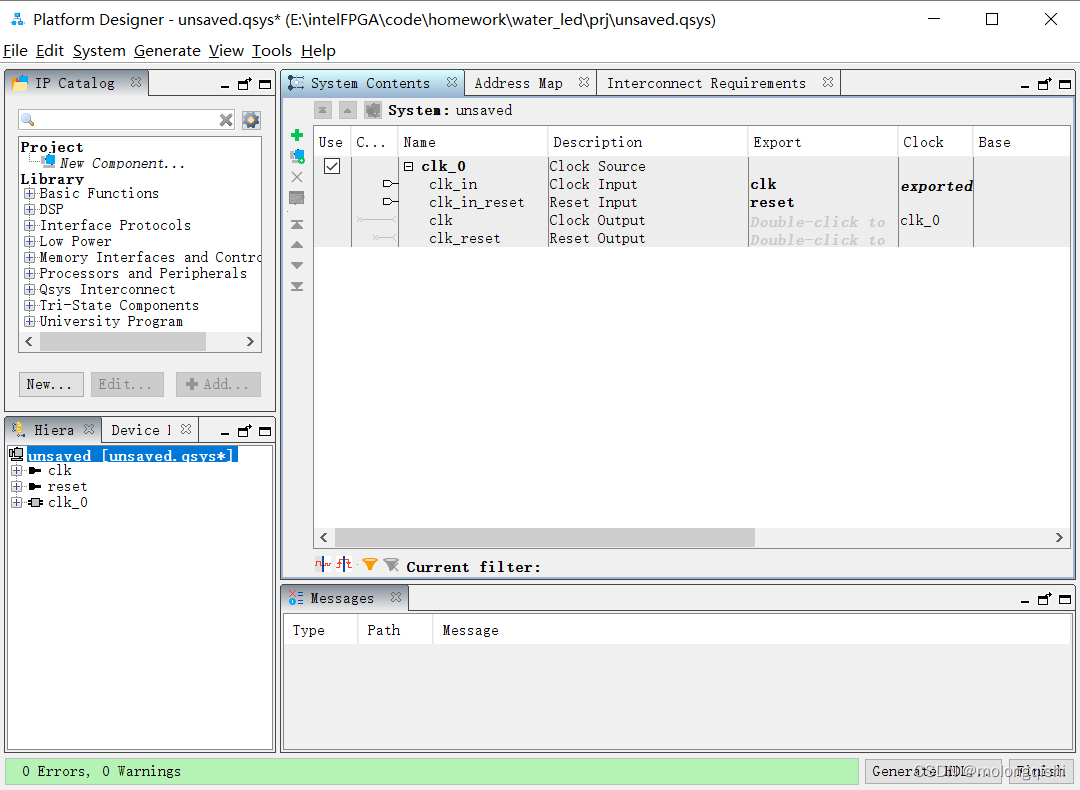Click the gray X remove component icon
Image resolution: width=1080 pixels, height=790 pixels.
297,177
